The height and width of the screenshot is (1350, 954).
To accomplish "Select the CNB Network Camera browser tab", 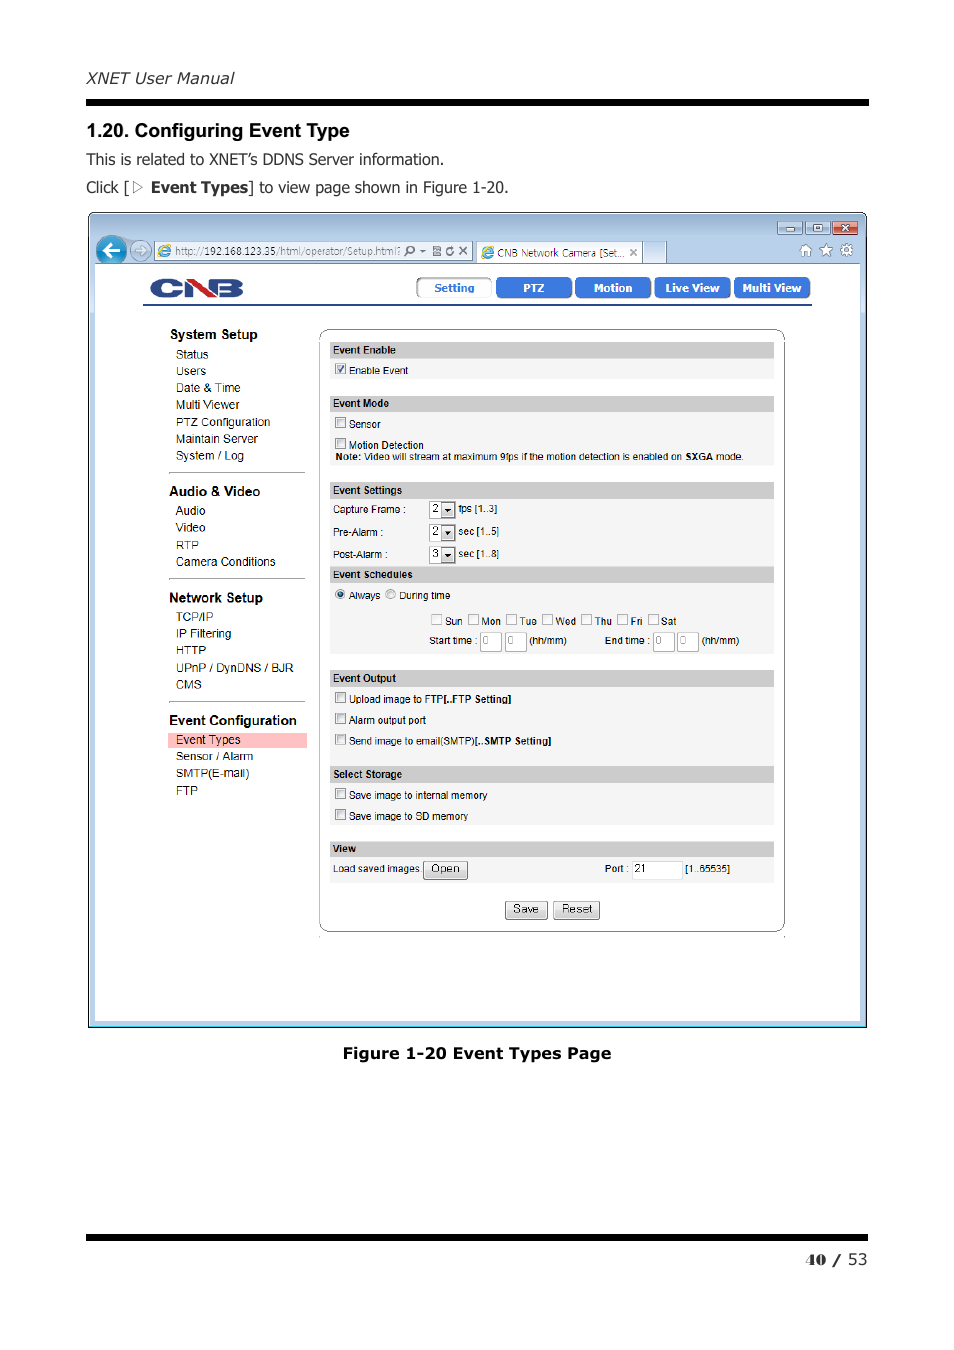I will [x=560, y=253].
